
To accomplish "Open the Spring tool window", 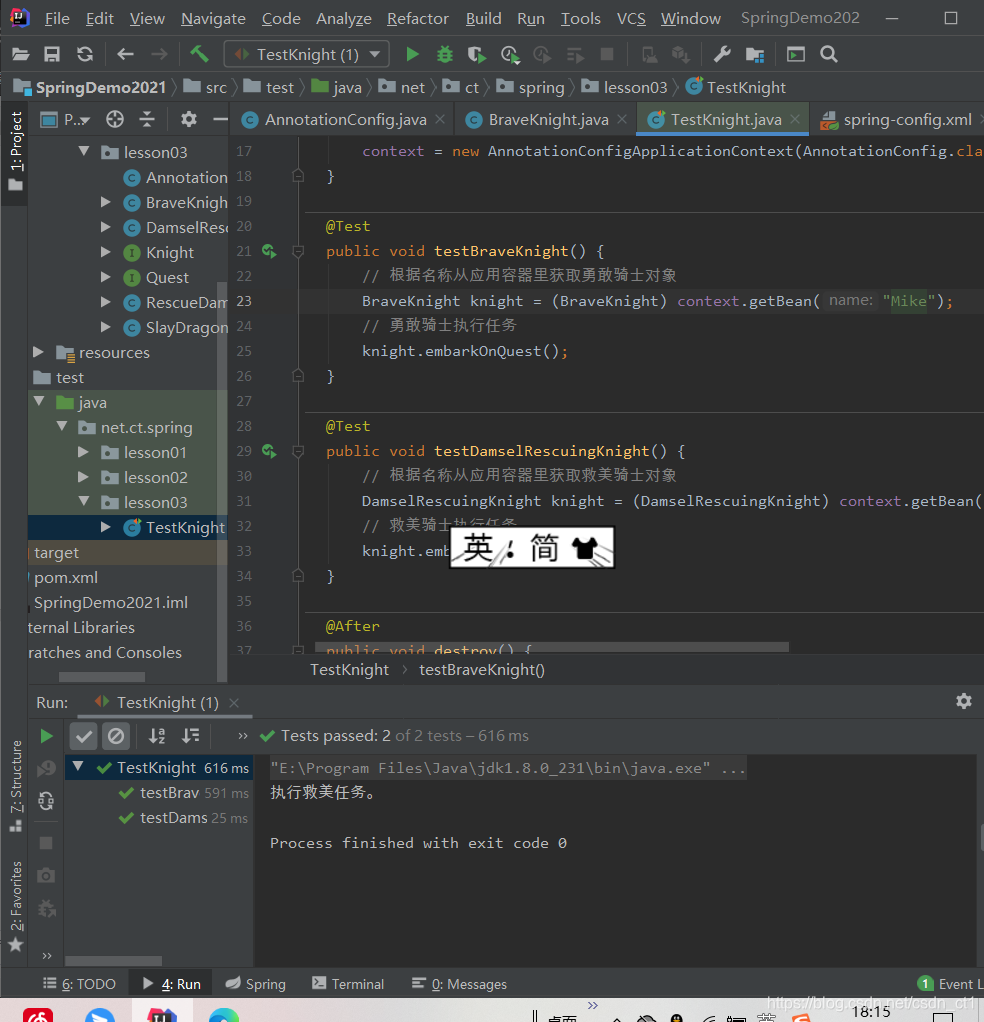I will [x=255, y=984].
